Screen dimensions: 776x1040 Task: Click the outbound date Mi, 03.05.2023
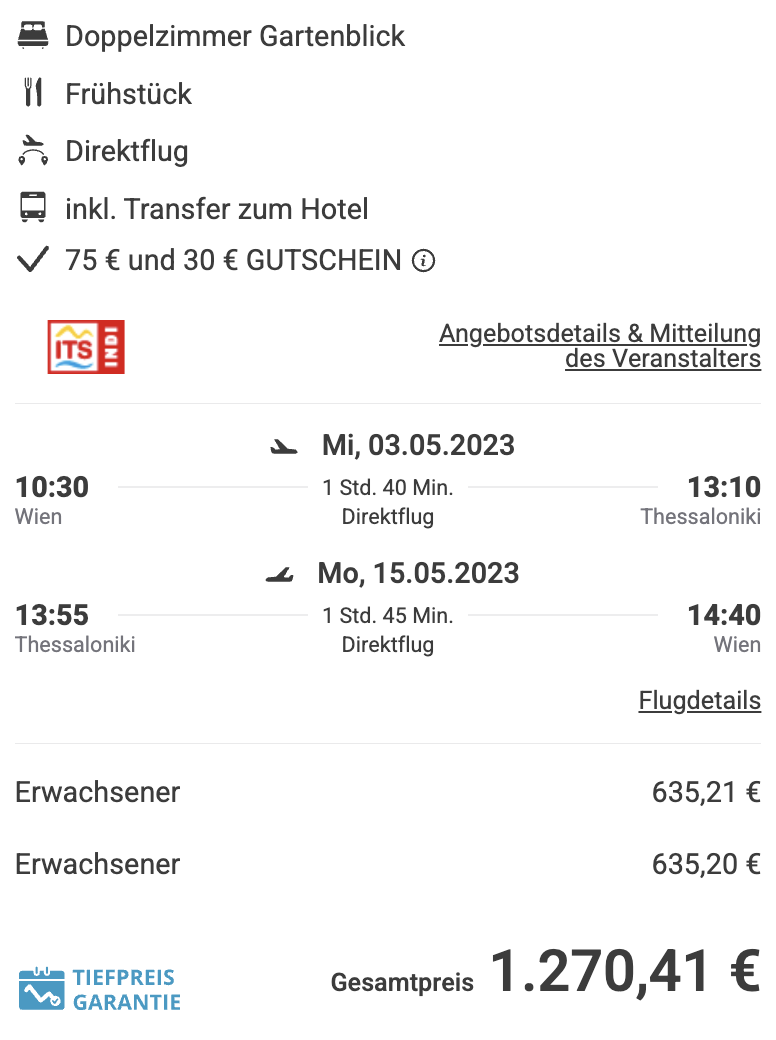[418, 445]
